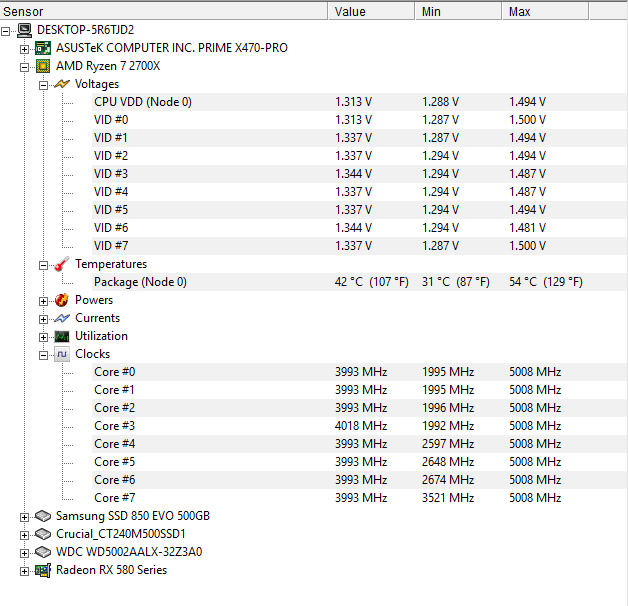Viewport: 628px width, 606px height.
Task: Click the 4018 MHz value of Core #3
Action: point(361,426)
